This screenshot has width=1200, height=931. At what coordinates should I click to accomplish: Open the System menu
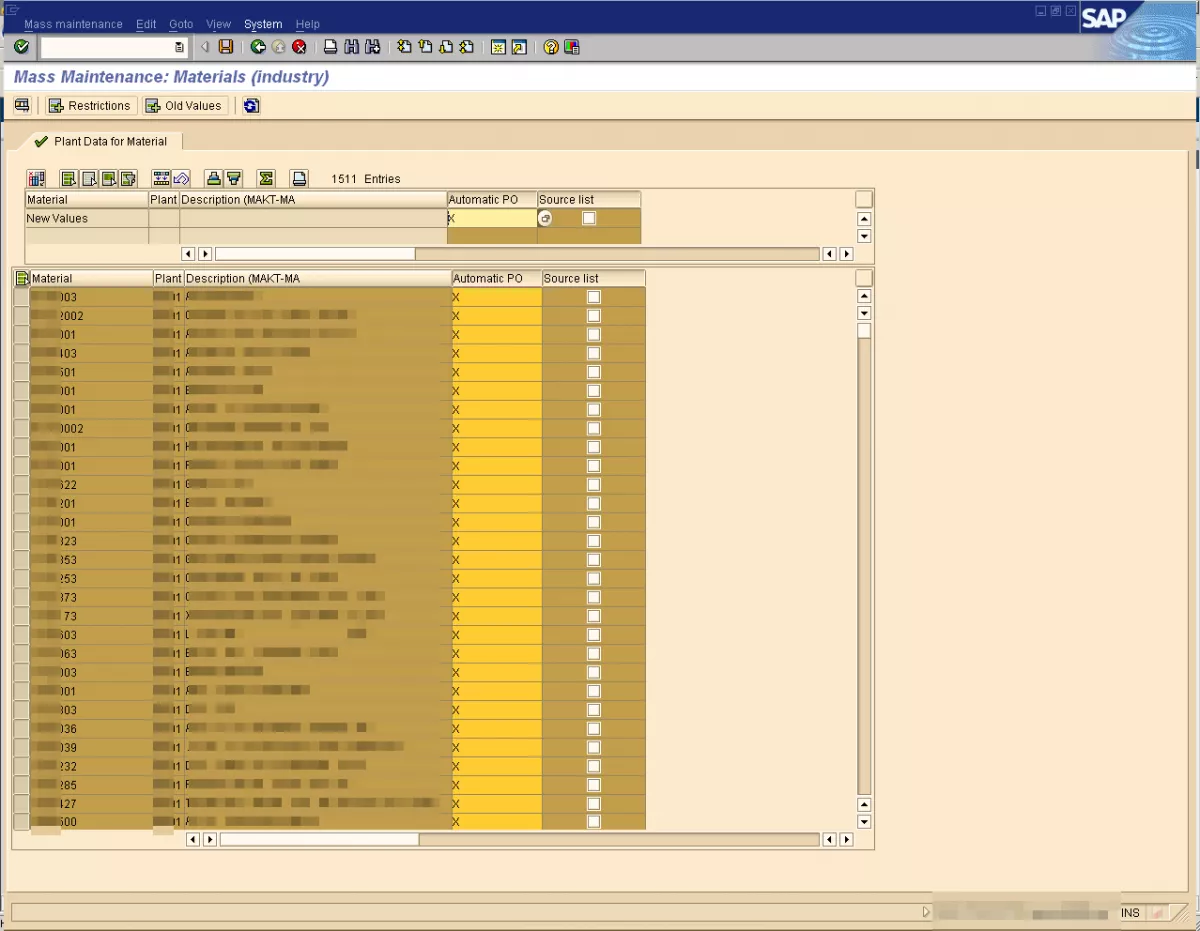263,24
